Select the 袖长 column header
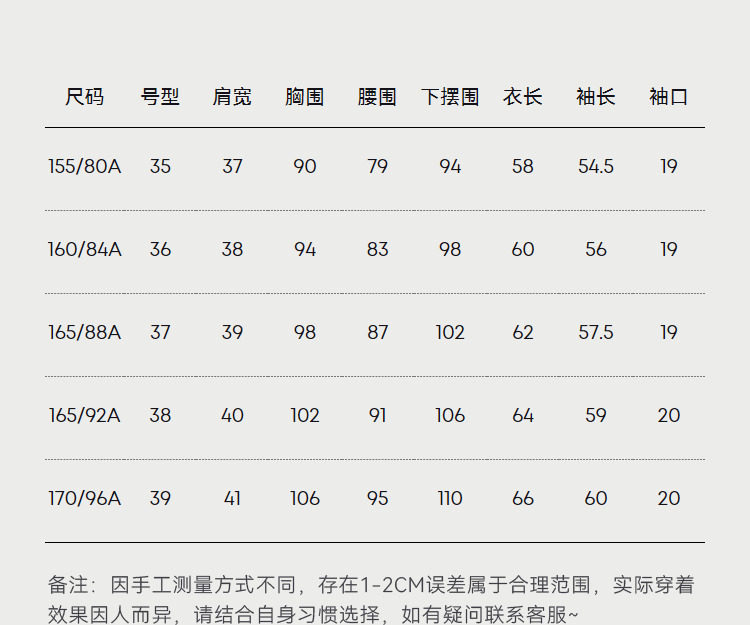Viewport: 750px width, 625px height. (596, 97)
